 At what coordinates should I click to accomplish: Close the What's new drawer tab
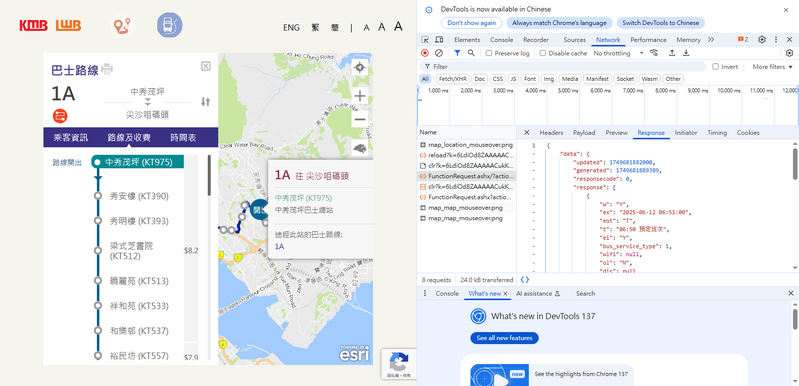[x=505, y=294]
